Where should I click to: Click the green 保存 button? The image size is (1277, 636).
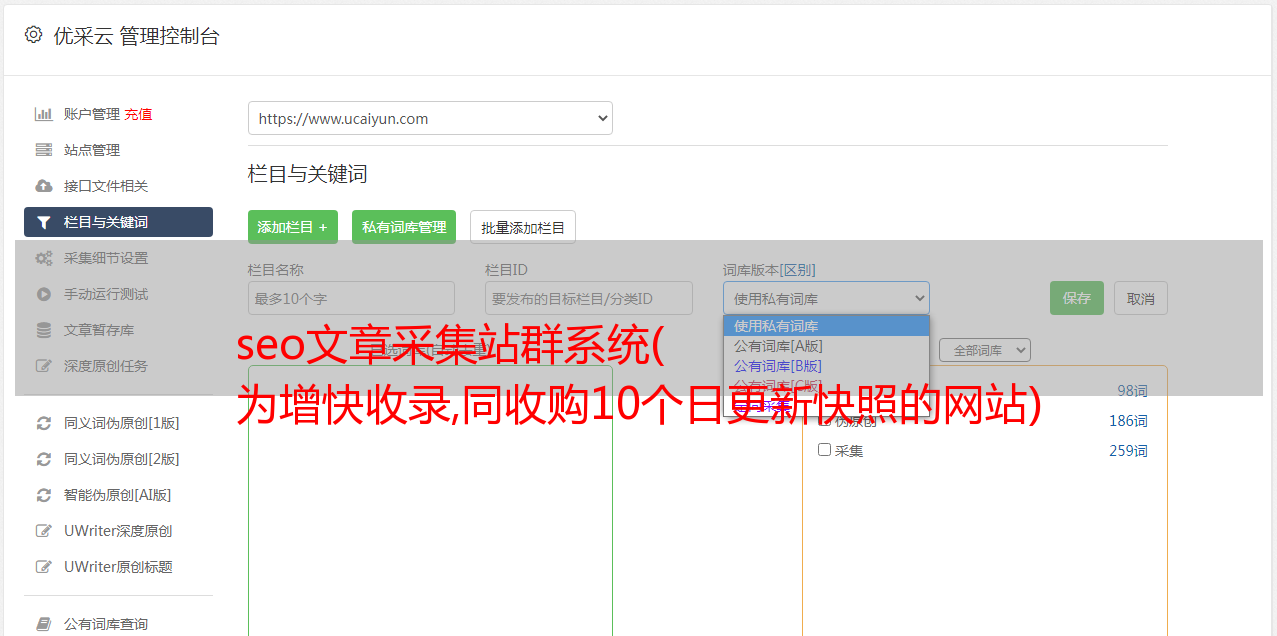pyautogui.click(x=1077, y=298)
